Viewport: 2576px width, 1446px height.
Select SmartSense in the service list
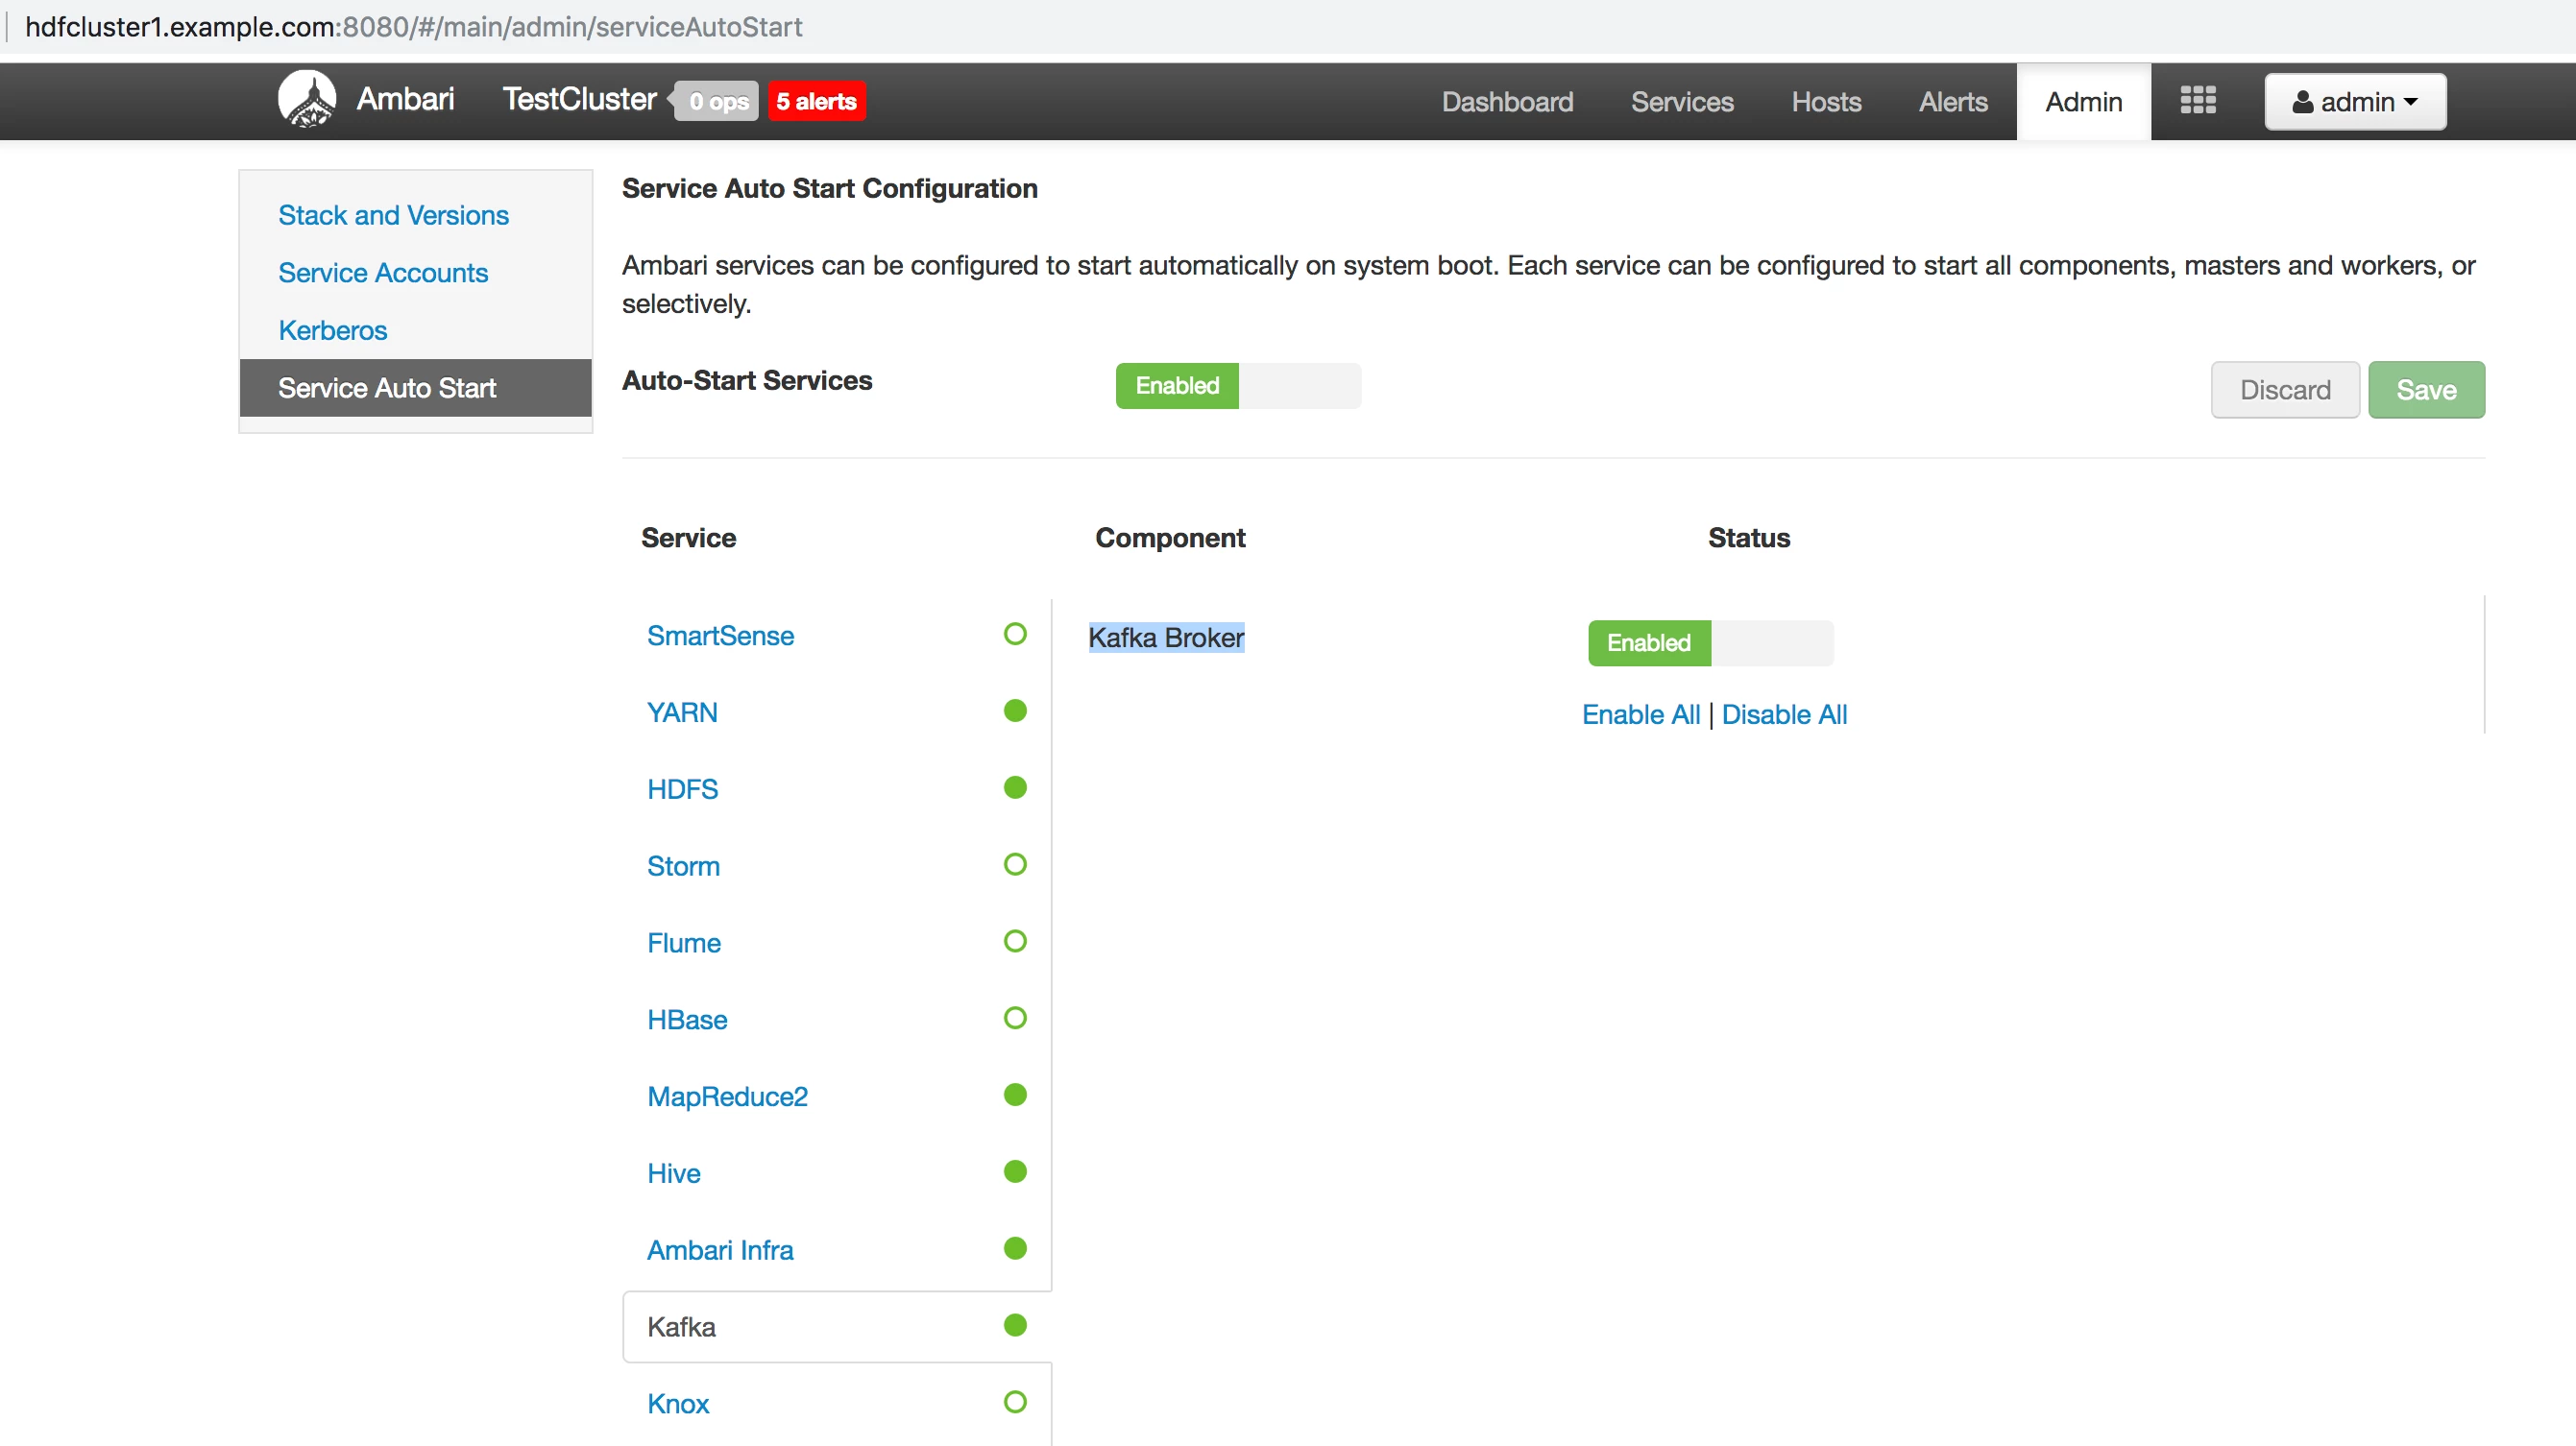click(x=720, y=636)
